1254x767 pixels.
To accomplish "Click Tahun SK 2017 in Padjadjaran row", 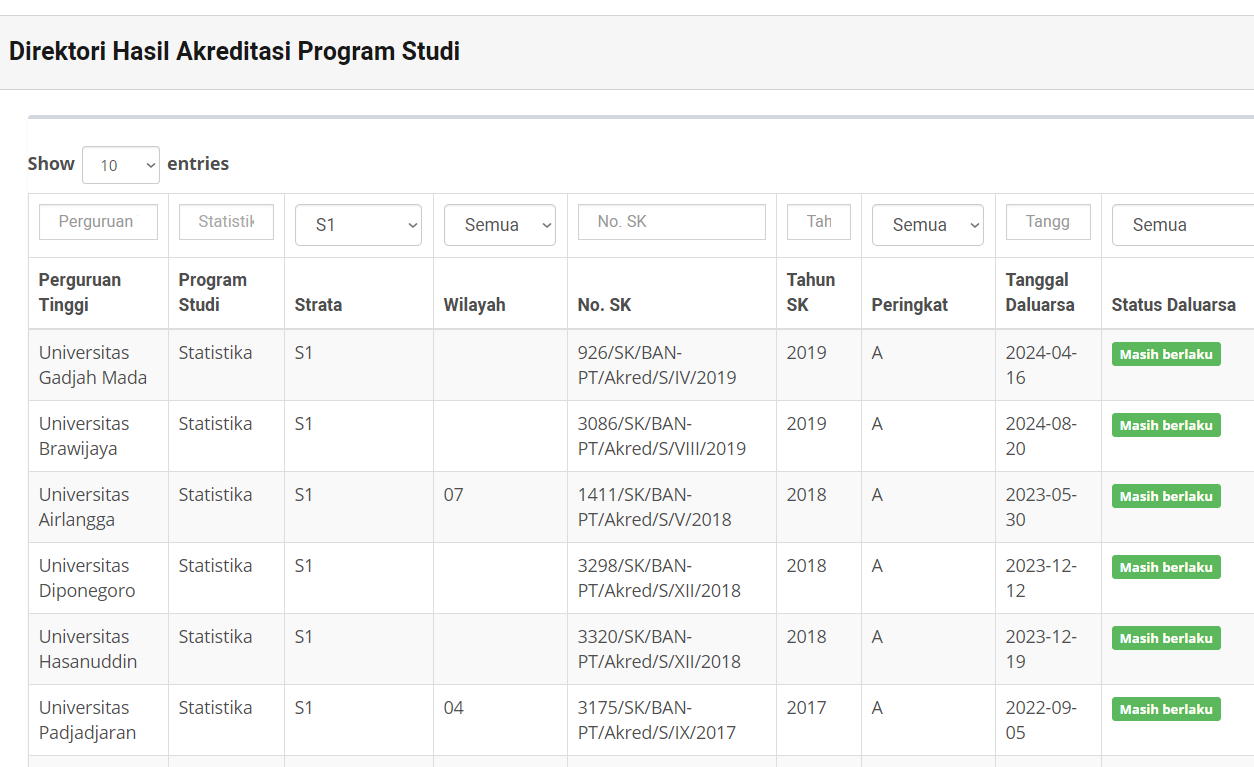I will (x=807, y=708).
